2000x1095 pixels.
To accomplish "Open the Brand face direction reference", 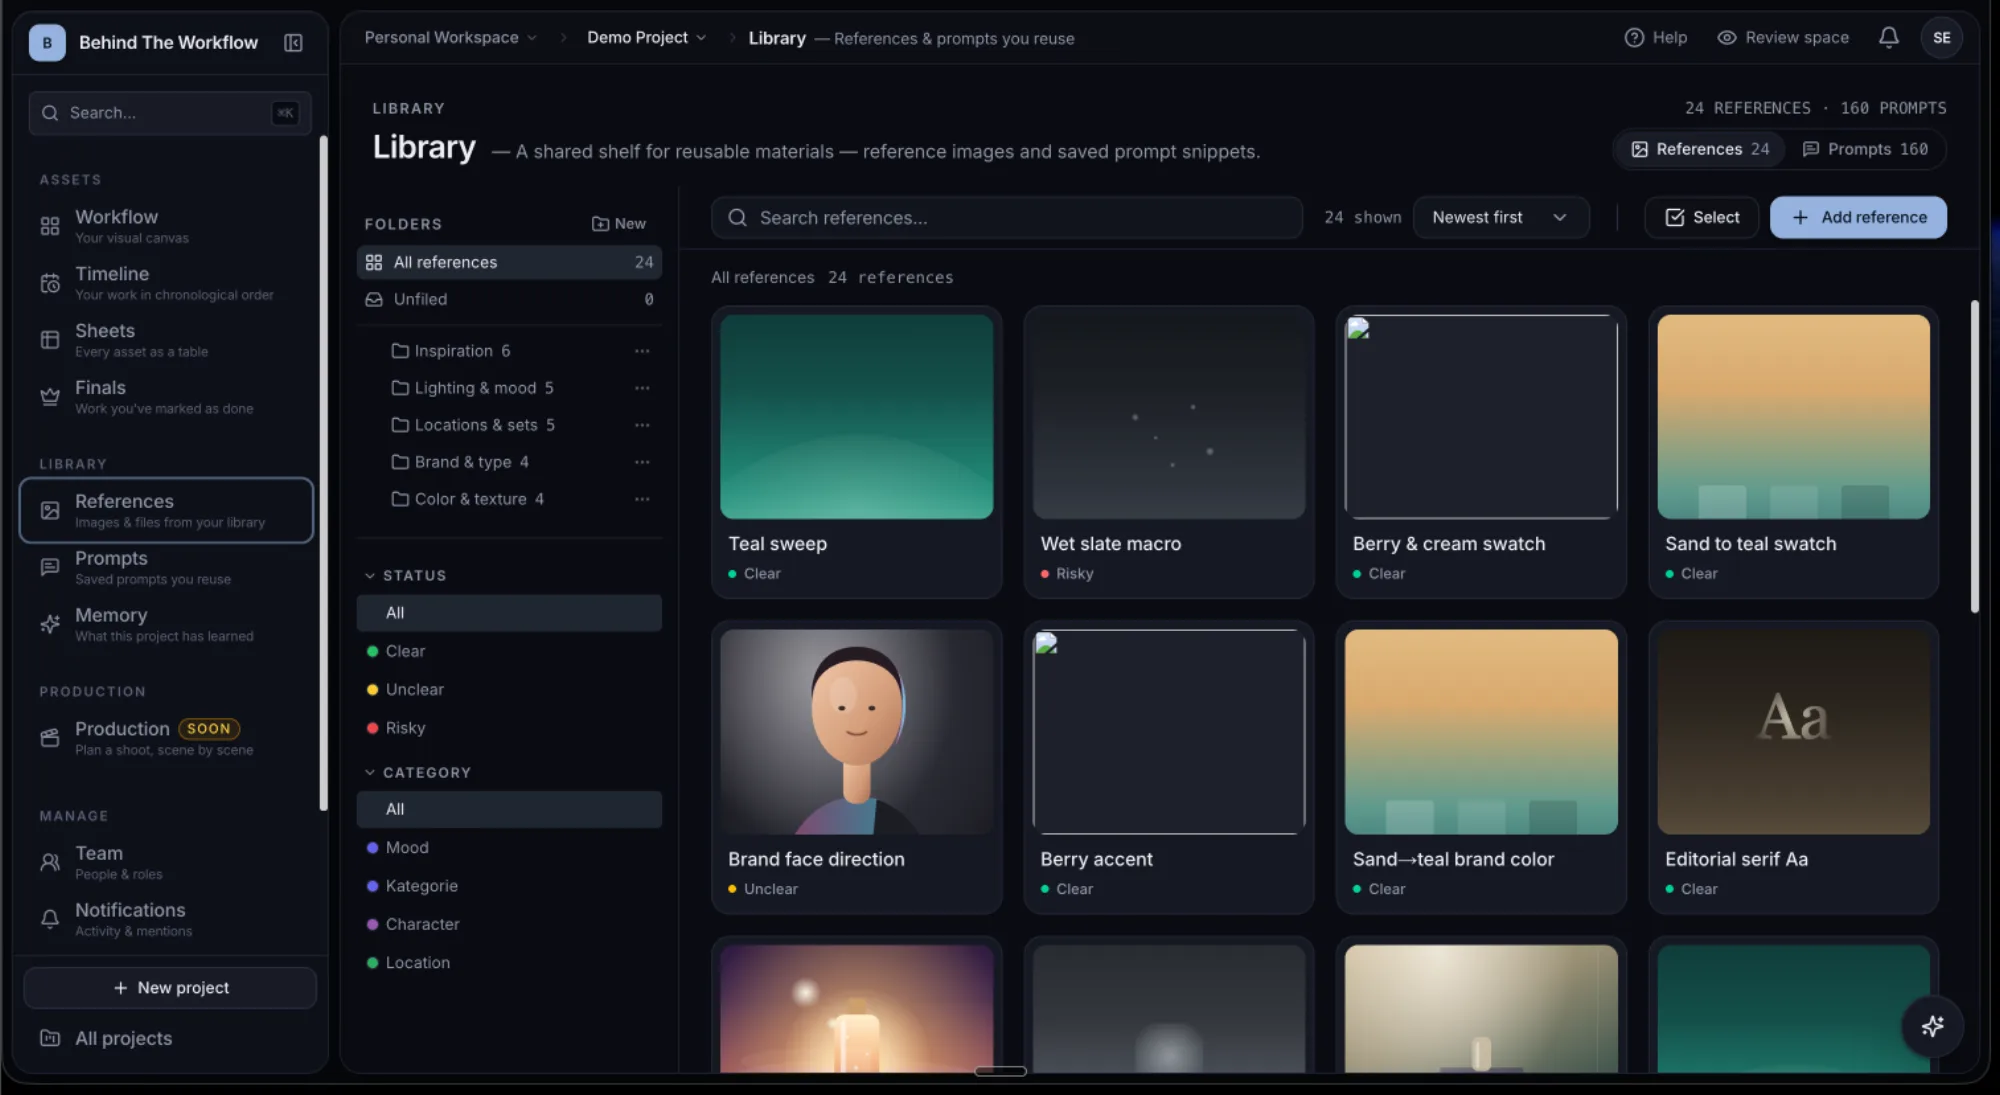I will (x=856, y=767).
